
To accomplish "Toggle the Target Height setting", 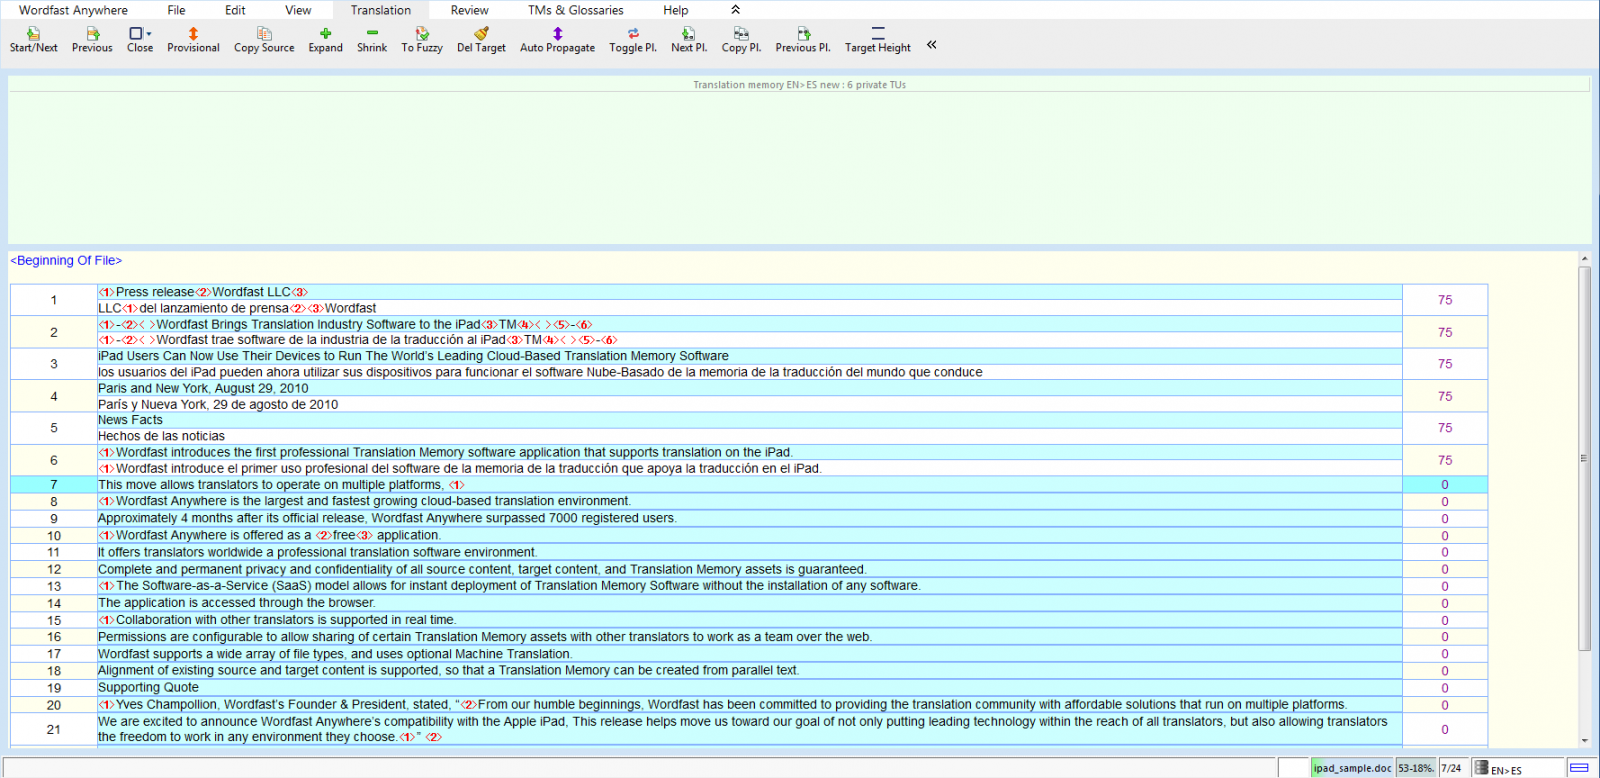I will pos(877,40).
